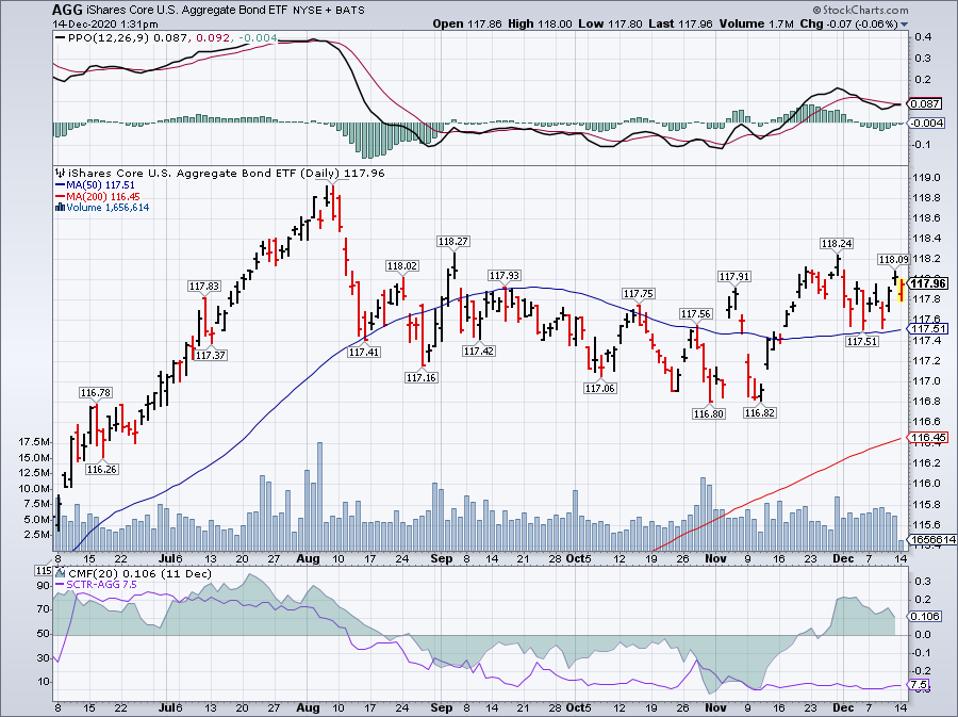Click the 117.75 price annotation
The height and width of the screenshot is (717, 958).
click(x=638, y=294)
